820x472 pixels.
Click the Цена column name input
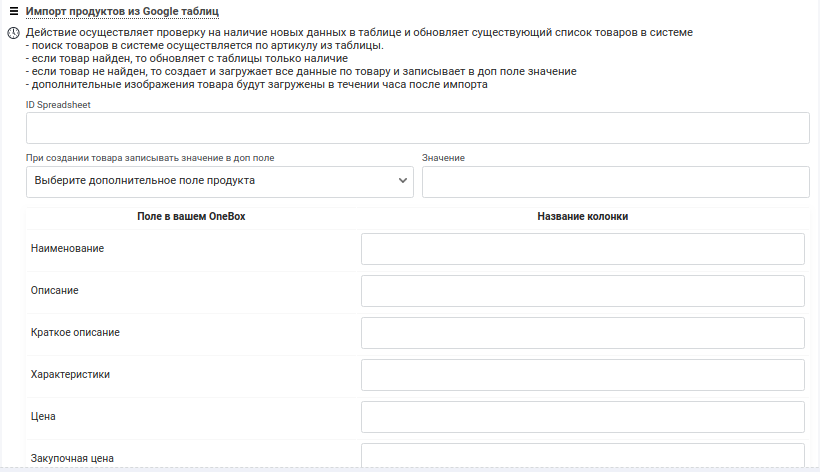coord(583,417)
